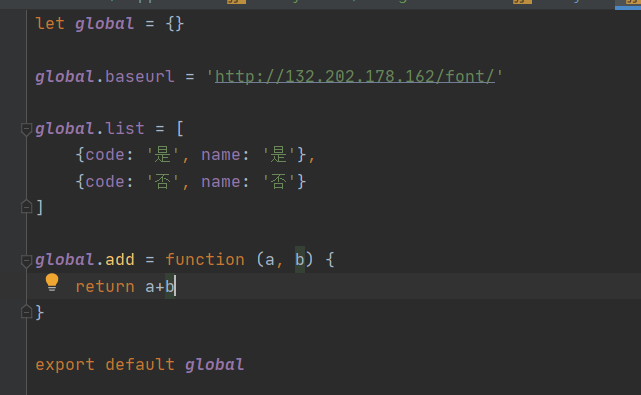Screen dimensions: 641x395
Task: Click 'name' key in the '是' row
Action: 221,155
